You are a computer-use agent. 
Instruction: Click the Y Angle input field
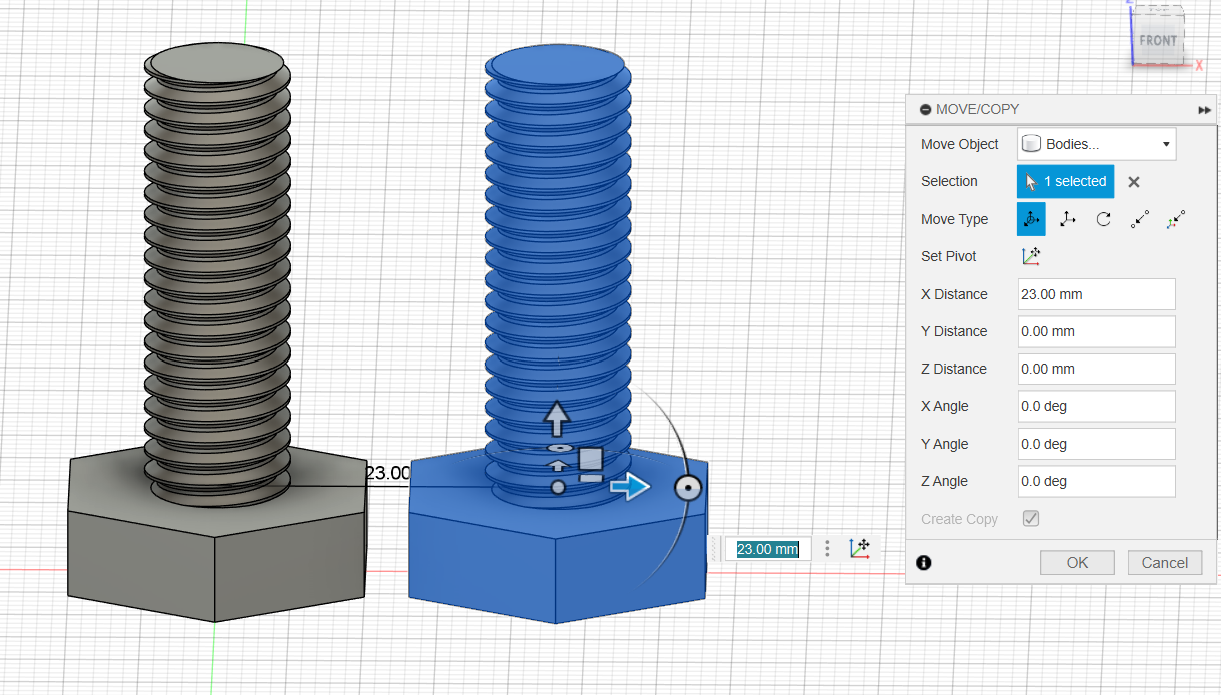tap(1097, 444)
